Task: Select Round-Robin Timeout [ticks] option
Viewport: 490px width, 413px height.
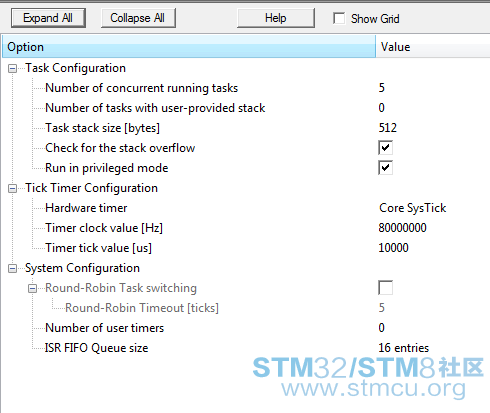Action: (x=142, y=308)
